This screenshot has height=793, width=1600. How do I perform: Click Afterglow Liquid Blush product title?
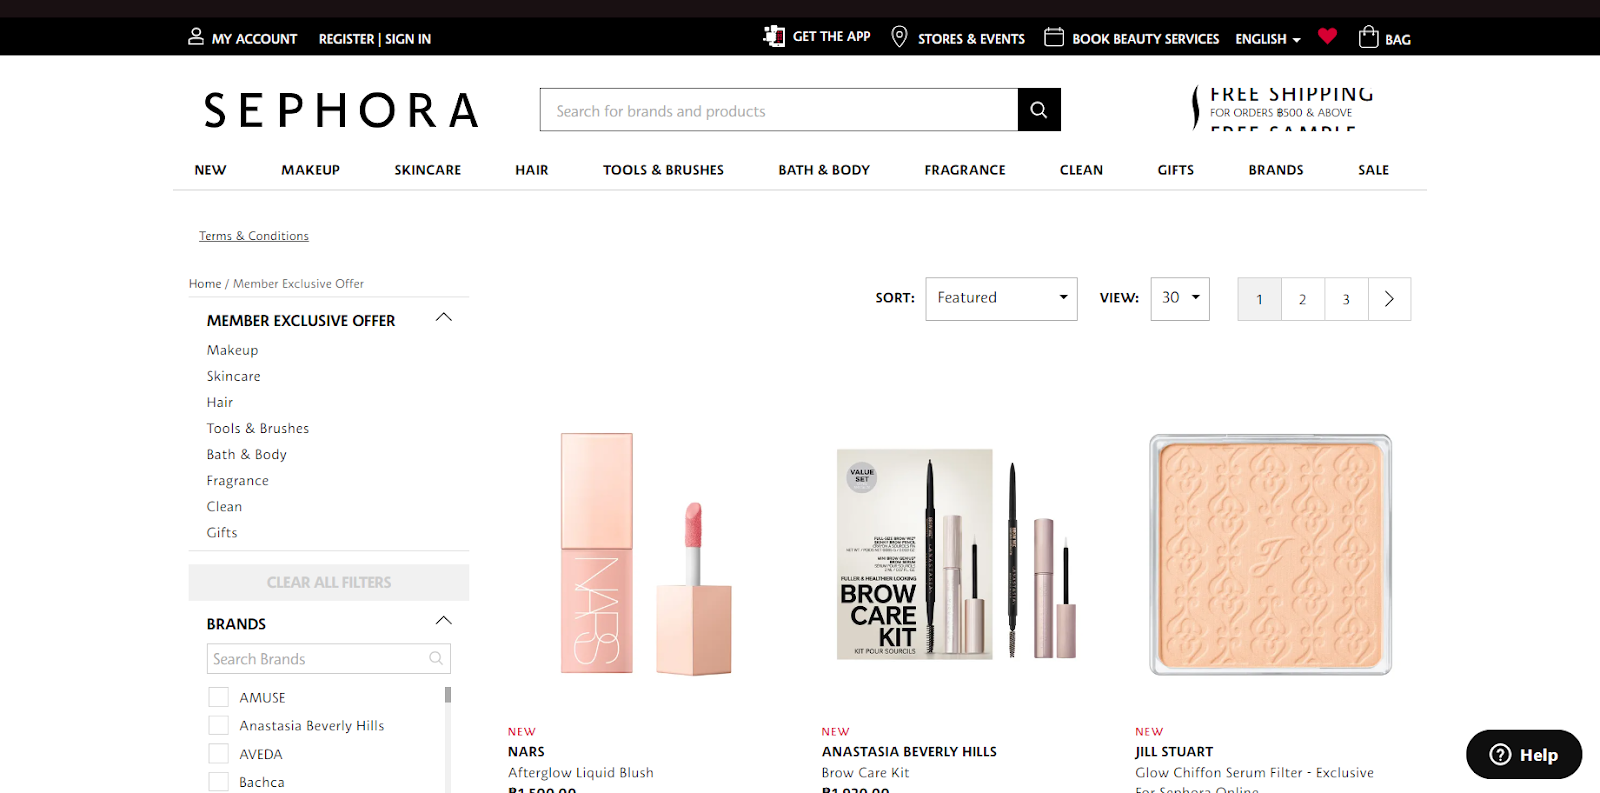tap(580, 773)
